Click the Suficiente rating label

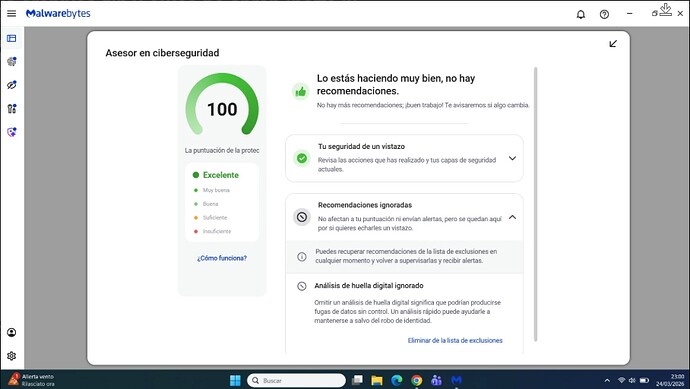pos(215,218)
